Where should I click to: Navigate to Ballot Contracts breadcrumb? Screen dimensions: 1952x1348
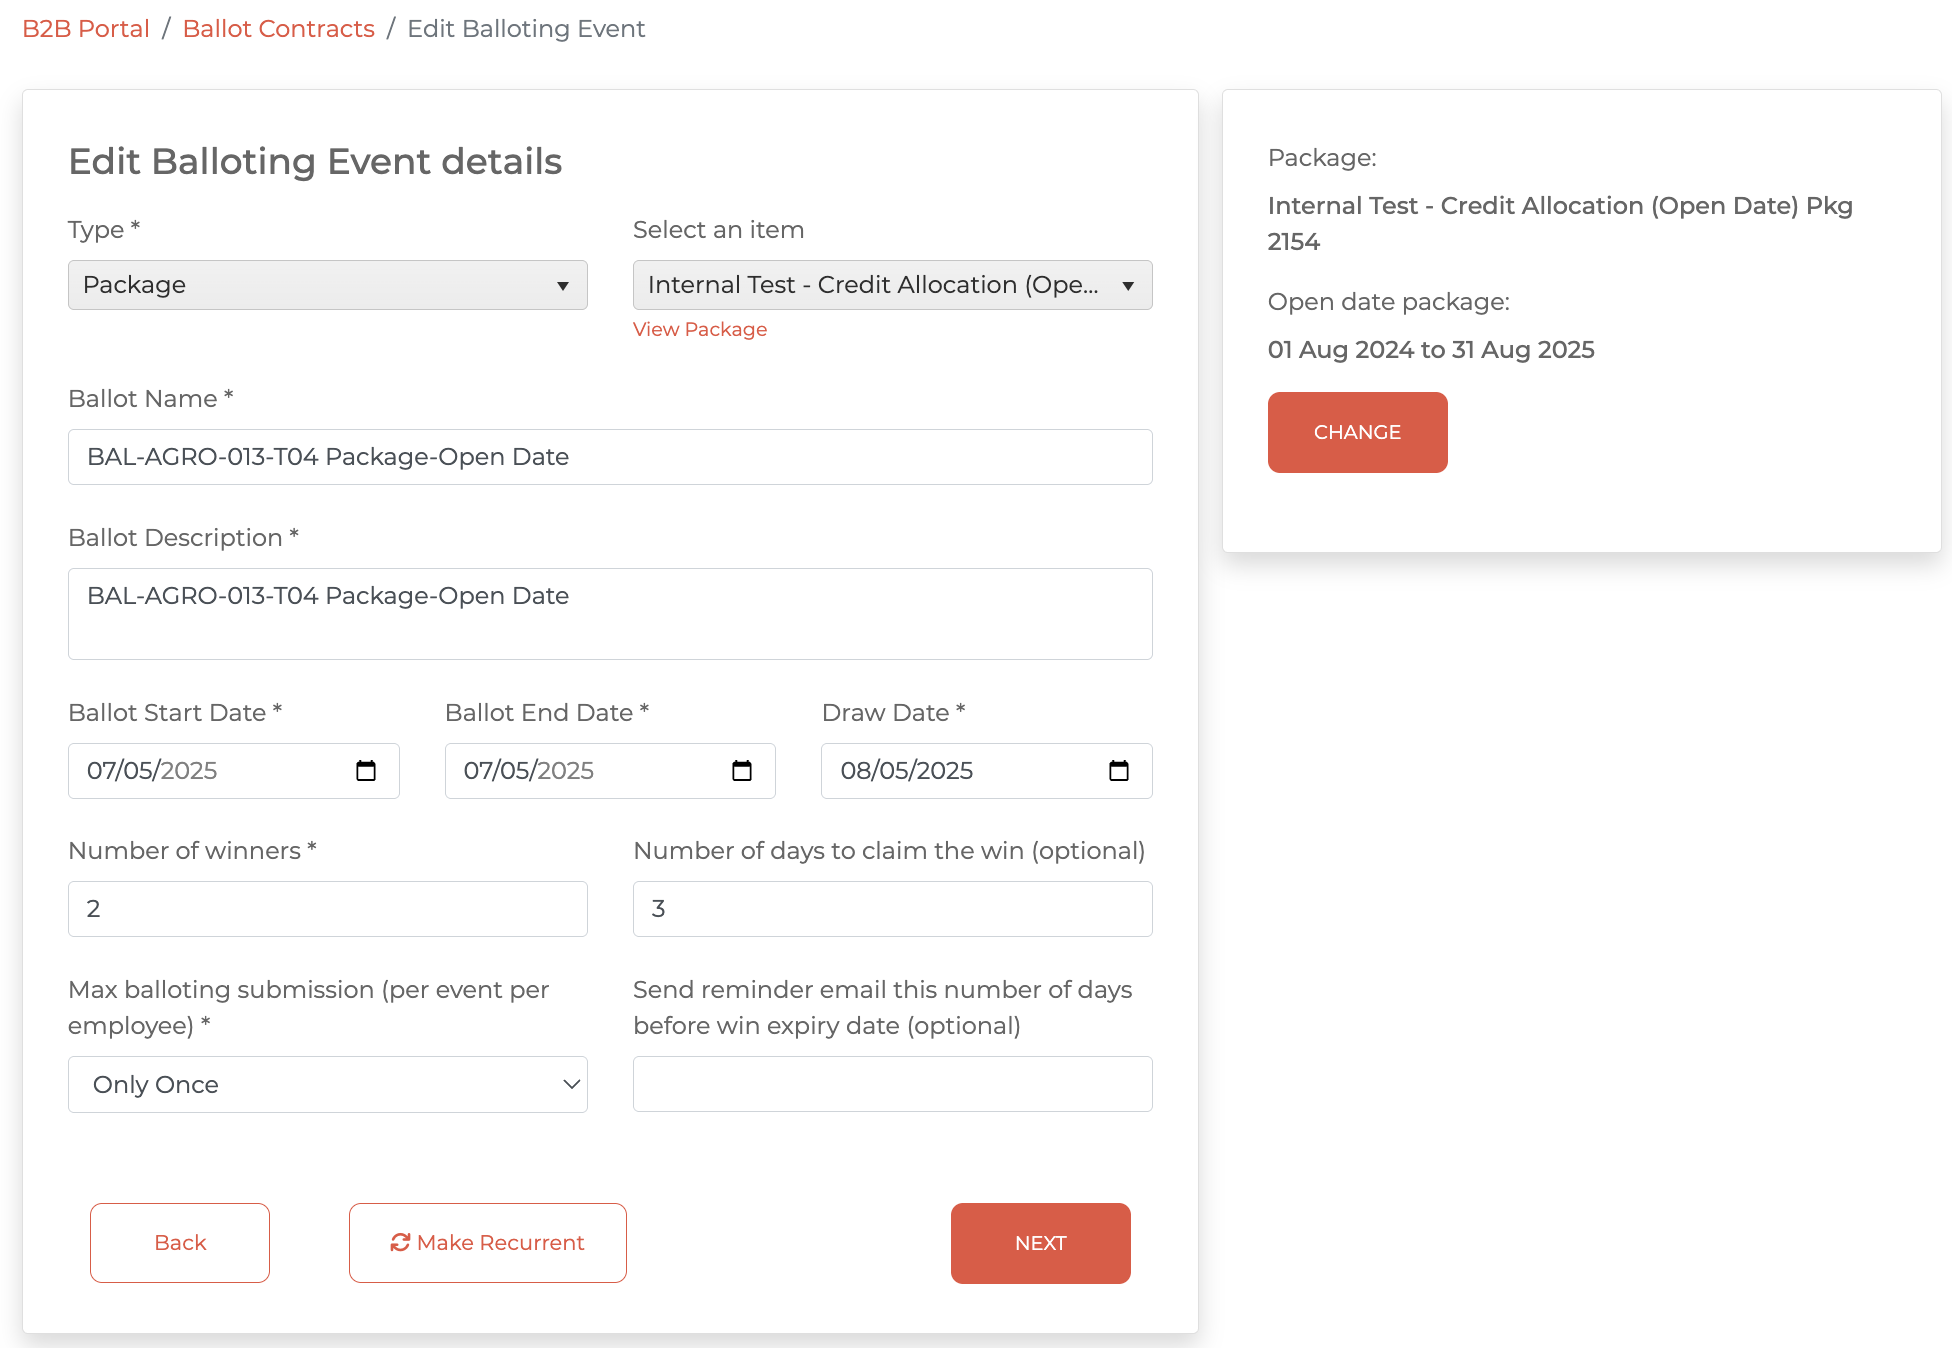[x=278, y=29]
